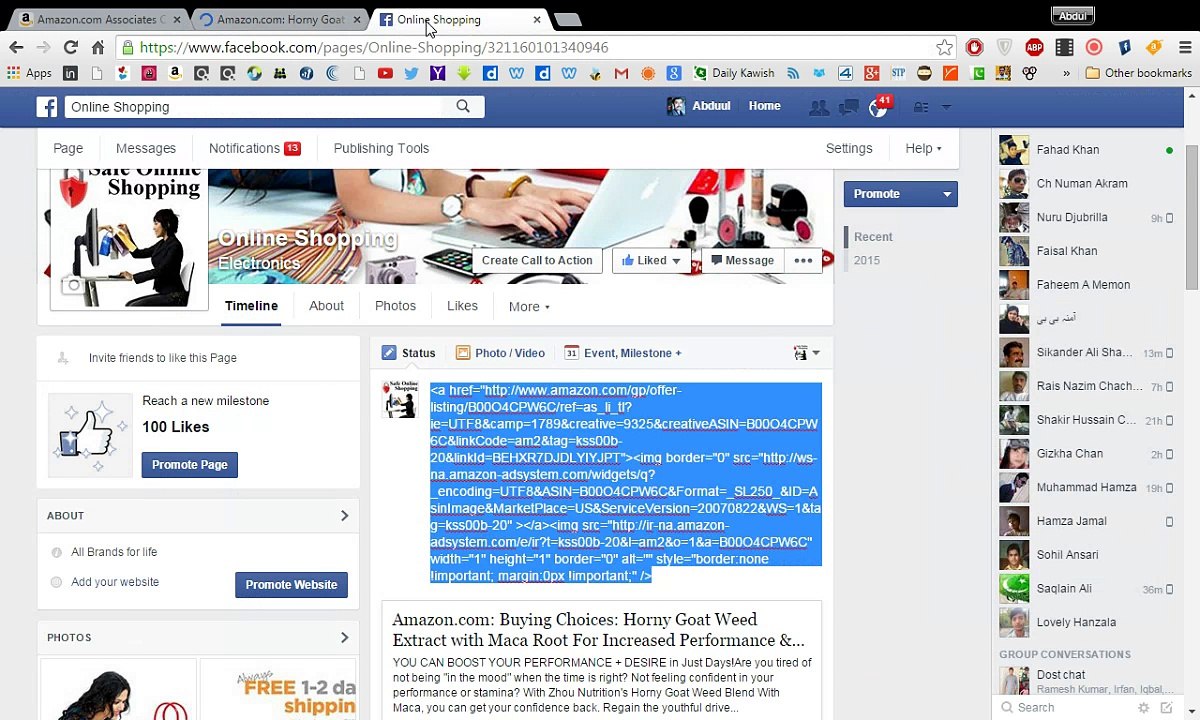The height and width of the screenshot is (720, 1200).
Task: Open the account menu arrow in top bar
Action: click(946, 107)
